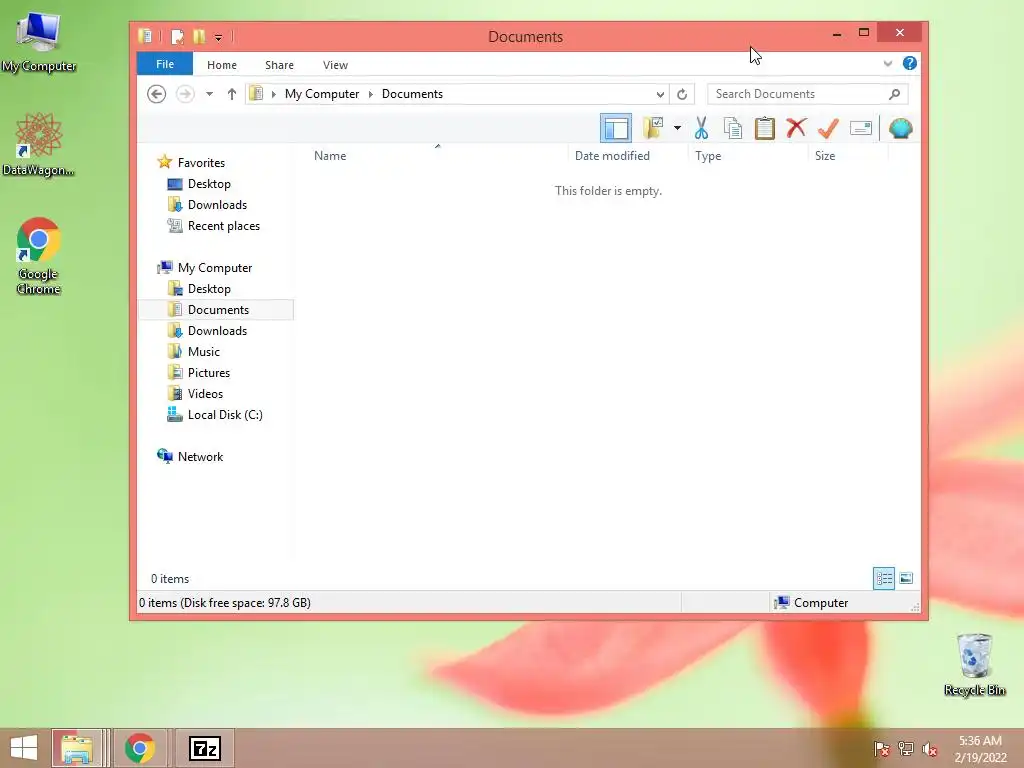Click the folder icon in title bar
Image resolution: width=1024 pixels, height=768 pixels.
point(145,37)
